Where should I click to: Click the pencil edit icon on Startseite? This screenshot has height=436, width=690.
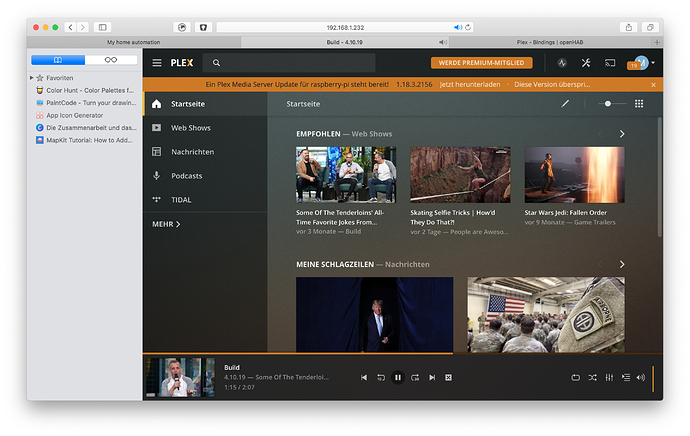(565, 104)
